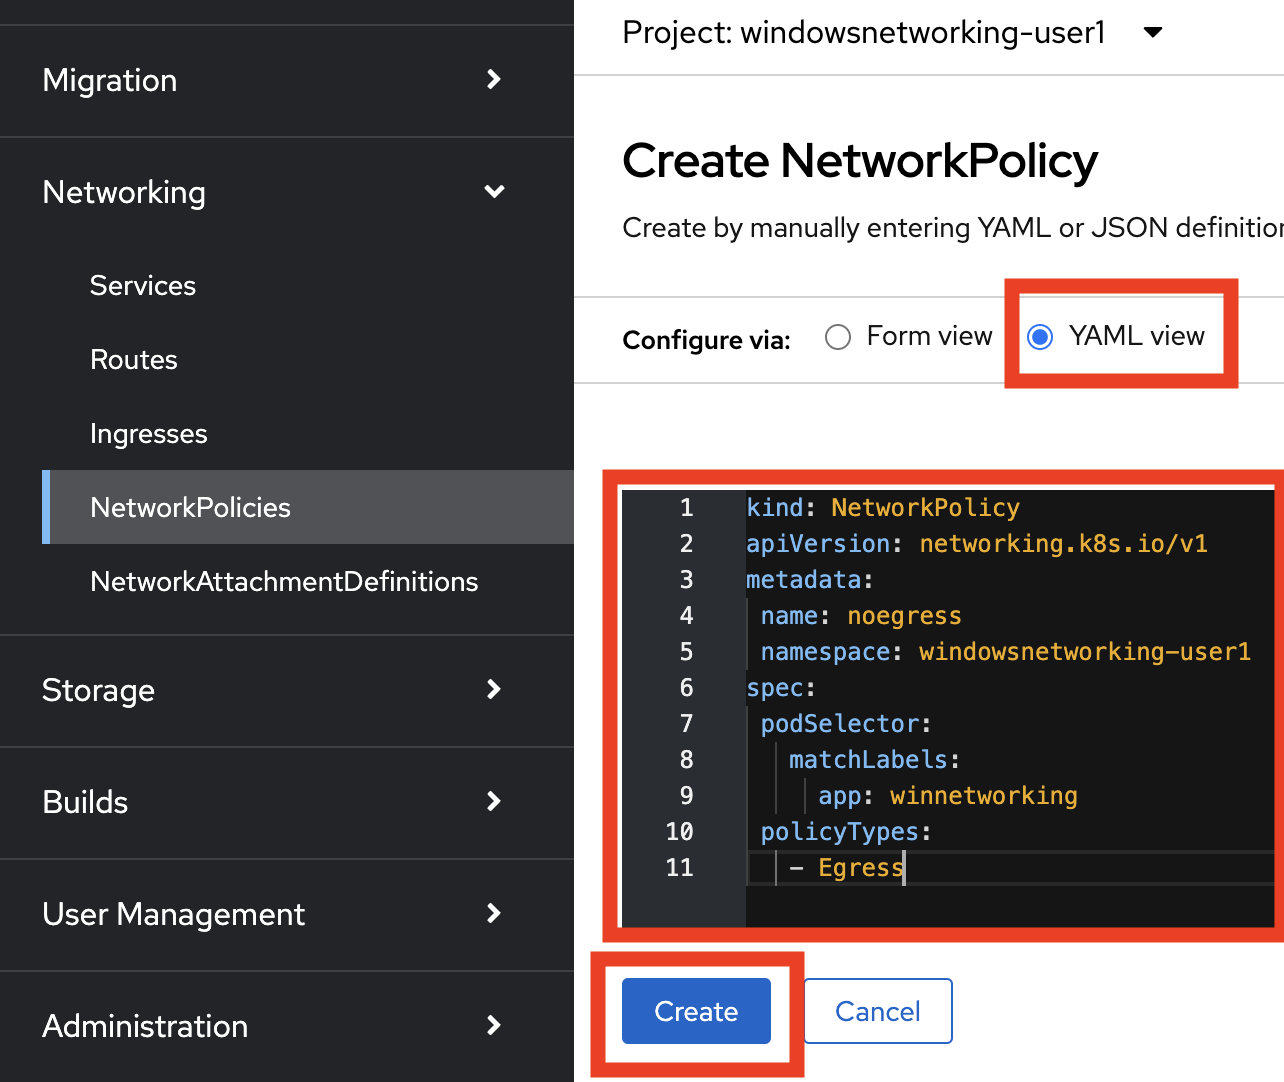Expand the Migration section chevron
The height and width of the screenshot is (1082, 1284).
coord(493,80)
